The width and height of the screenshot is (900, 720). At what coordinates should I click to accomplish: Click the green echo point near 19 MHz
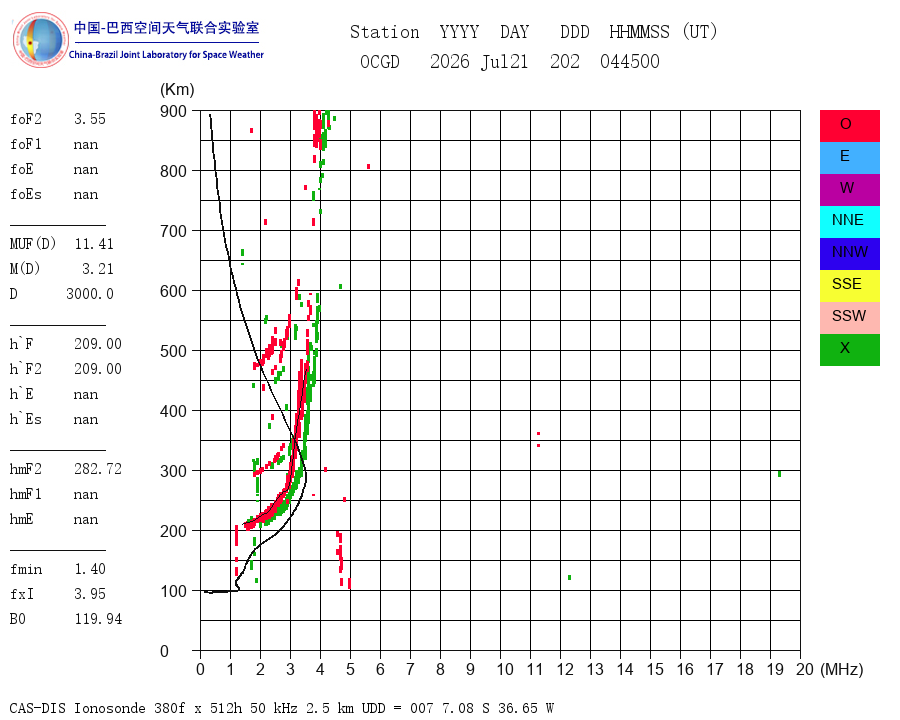tap(779, 474)
